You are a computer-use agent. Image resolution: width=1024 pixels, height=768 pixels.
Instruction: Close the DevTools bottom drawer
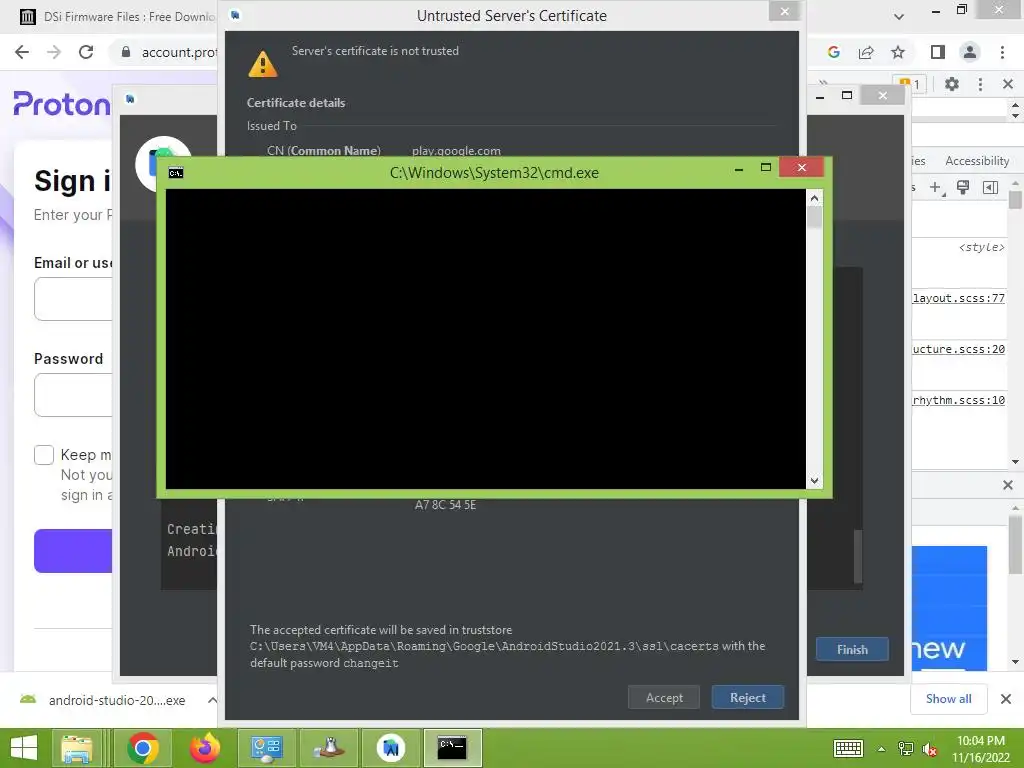pyautogui.click(x=1008, y=485)
